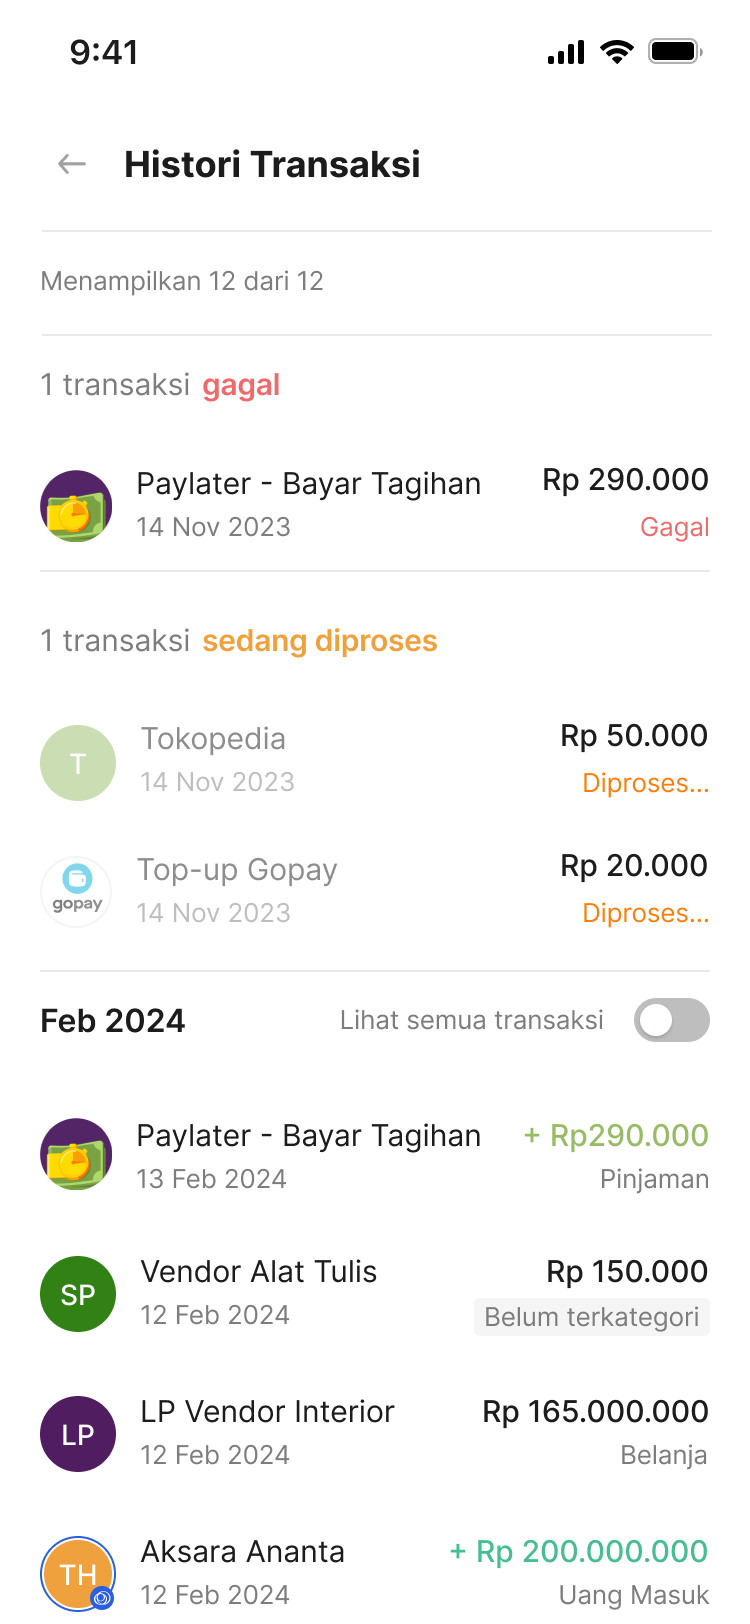Open the LP Vendor Interior transaction
Image resolution: width=750 pixels, height=1624 pixels.
pos(267,1412)
